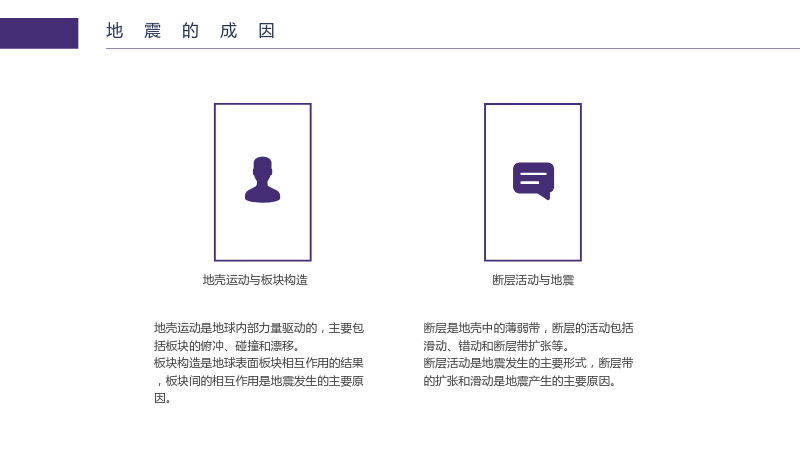
Task: Click the chat bubble message icon
Action: click(533, 181)
